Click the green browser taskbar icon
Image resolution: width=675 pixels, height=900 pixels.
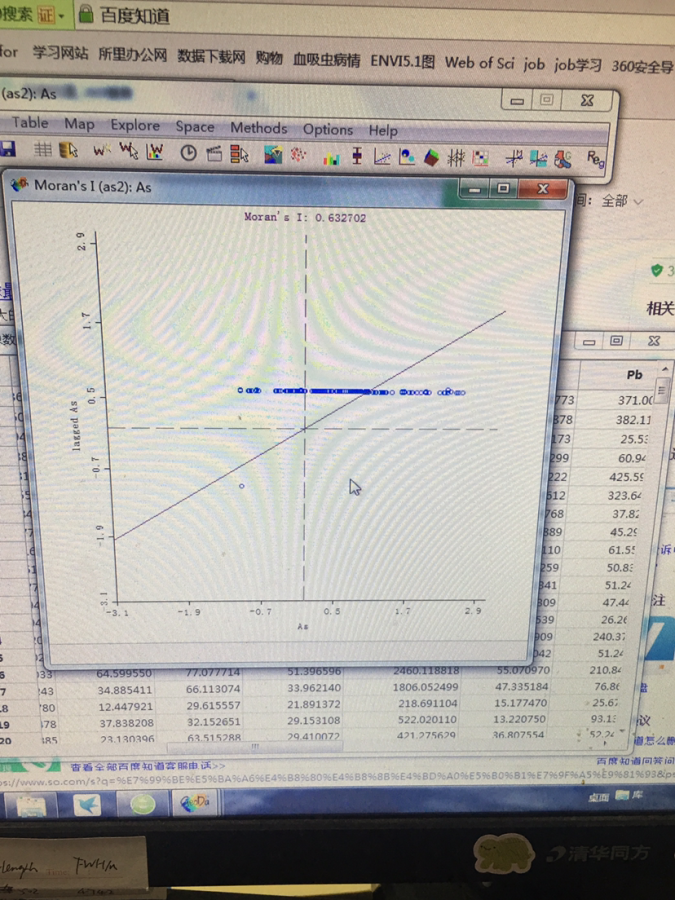click(x=142, y=804)
